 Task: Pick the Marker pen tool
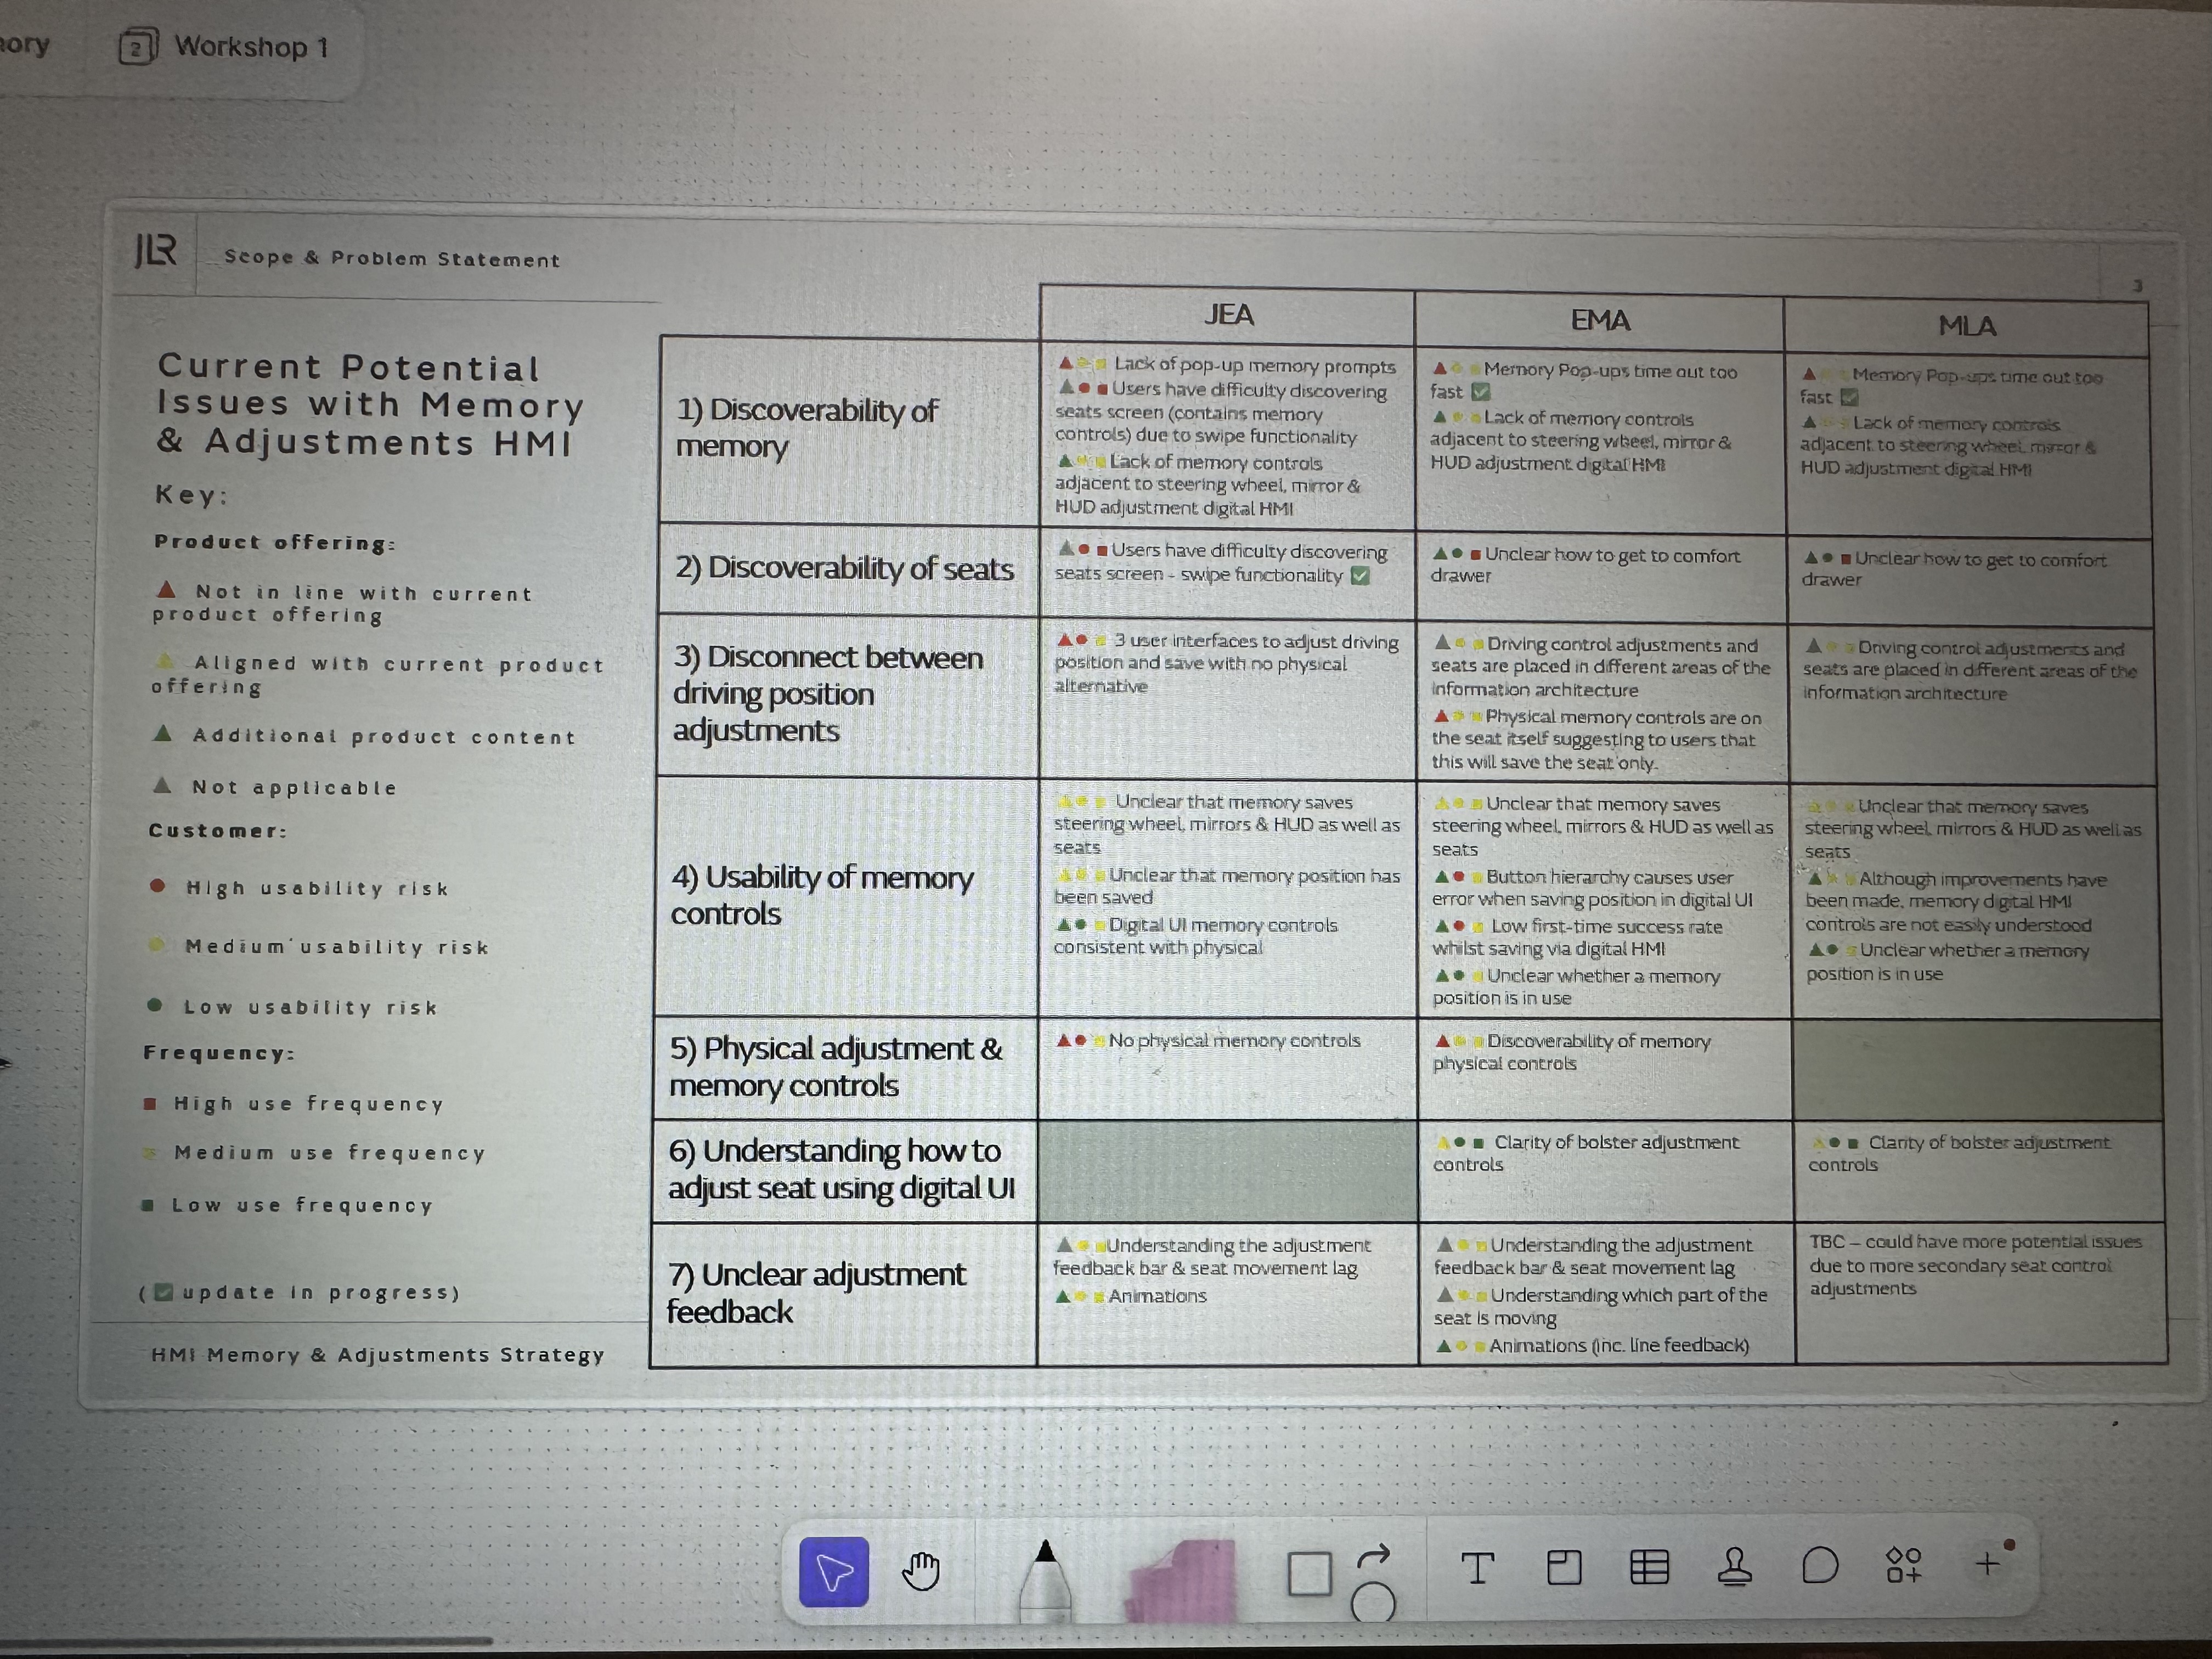pyautogui.click(x=1045, y=1580)
